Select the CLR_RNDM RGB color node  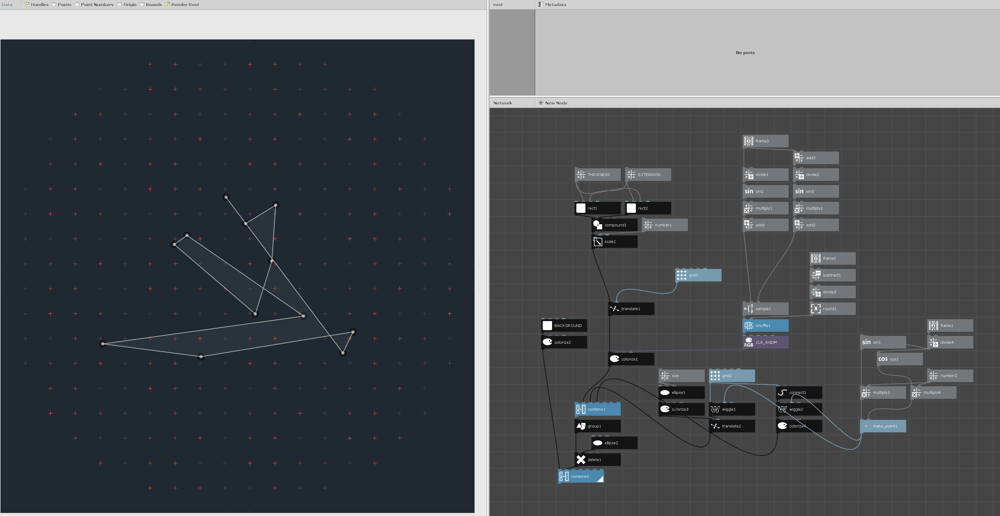[x=765, y=342]
